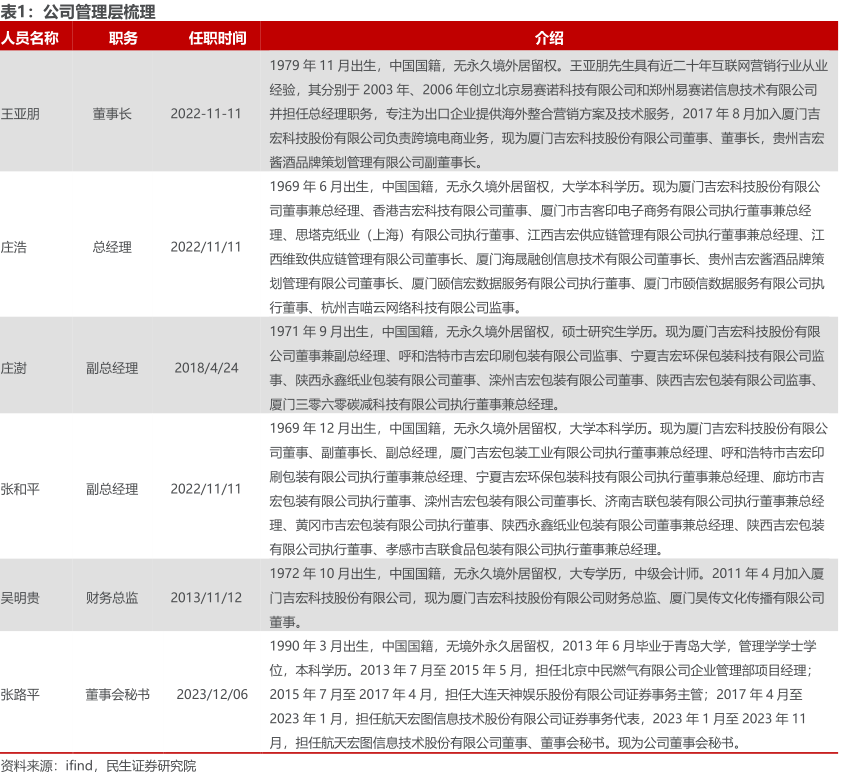Select the name cell 吴明贵

click(21, 597)
